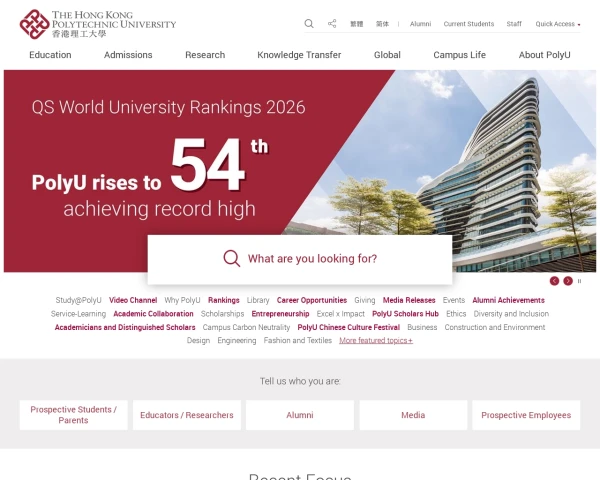Open Fashion and Textiles topic
This screenshot has height=480, width=600.
(x=298, y=340)
